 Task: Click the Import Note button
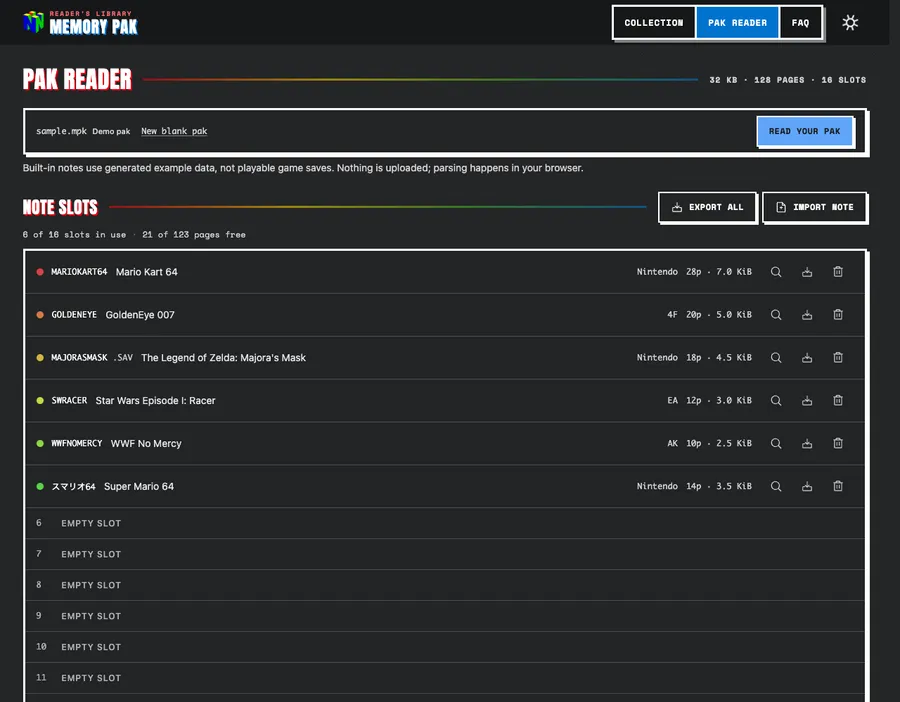pyautogui.click(x=814, y=207)
